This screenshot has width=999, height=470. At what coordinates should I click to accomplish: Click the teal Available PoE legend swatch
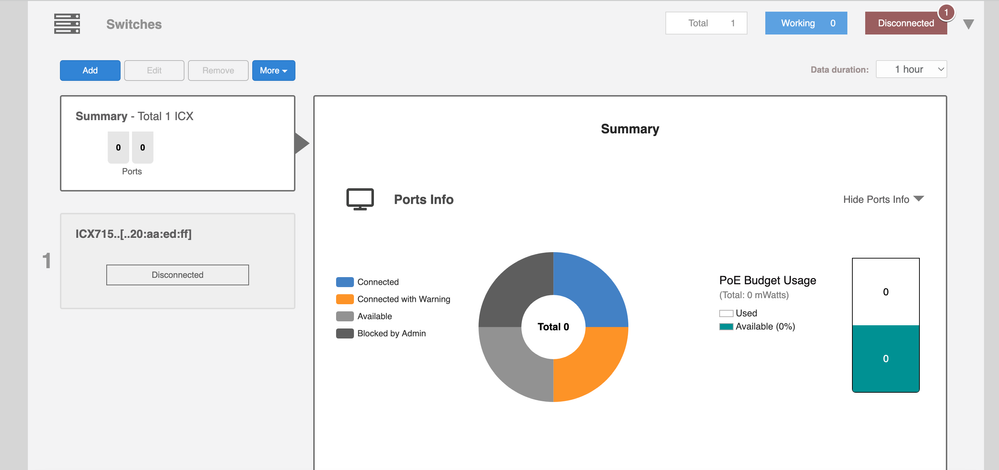point(726,327)
